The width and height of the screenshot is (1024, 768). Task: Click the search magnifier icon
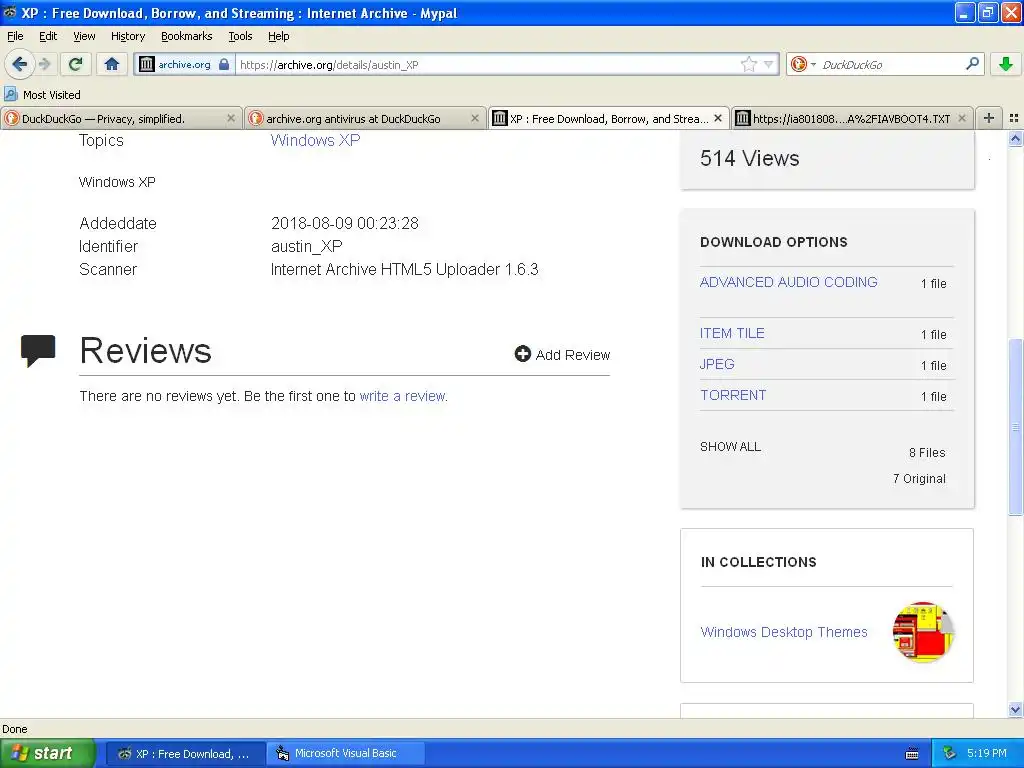pos(972,64)
